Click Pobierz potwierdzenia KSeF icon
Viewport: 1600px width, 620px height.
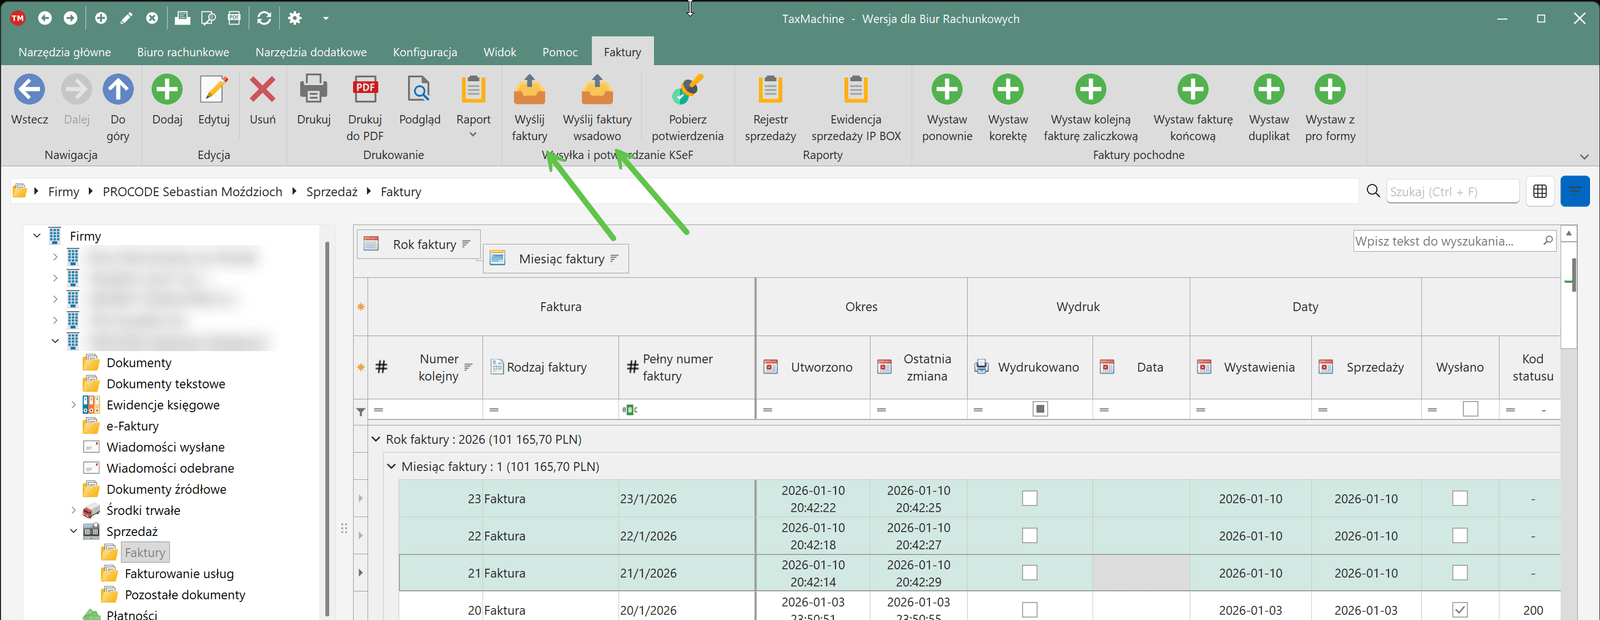click(x=687, y=92)
